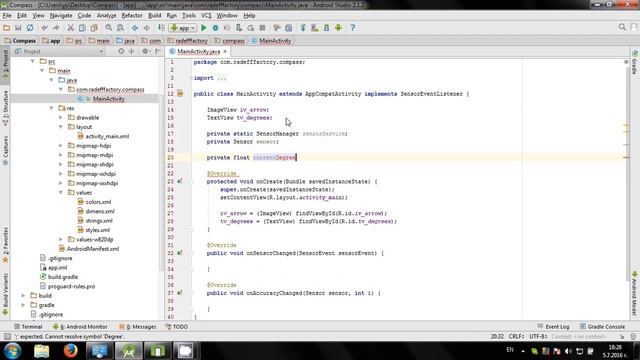Click the Synchronize toolbar icon
The width and height of the screenshot is (640, 360).
pos(30,28)
